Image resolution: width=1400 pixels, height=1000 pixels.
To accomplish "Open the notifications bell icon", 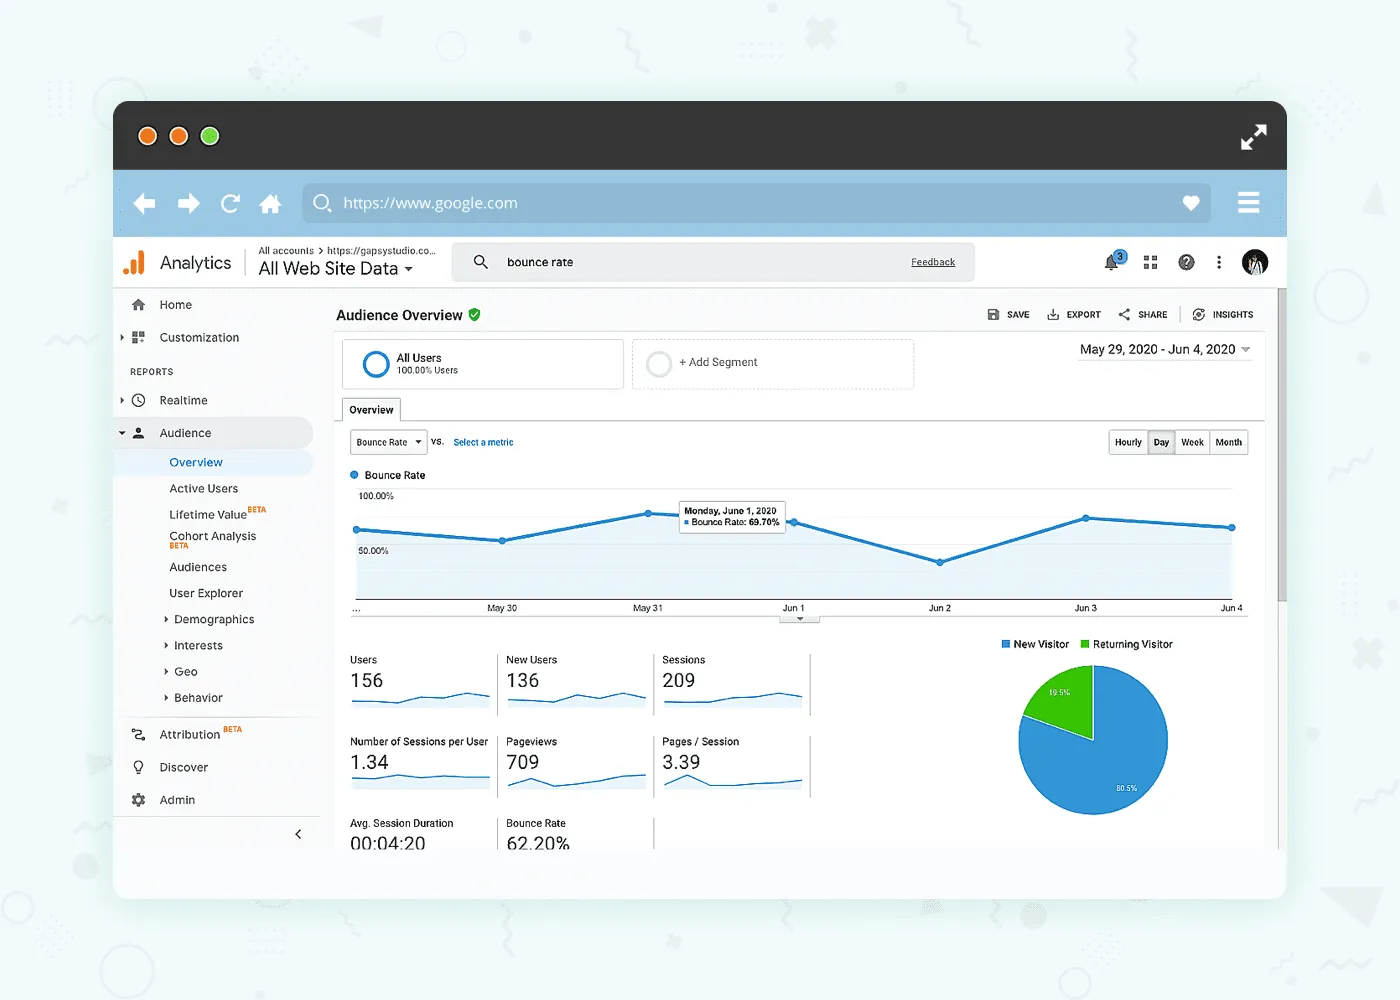I will 1112,262.
